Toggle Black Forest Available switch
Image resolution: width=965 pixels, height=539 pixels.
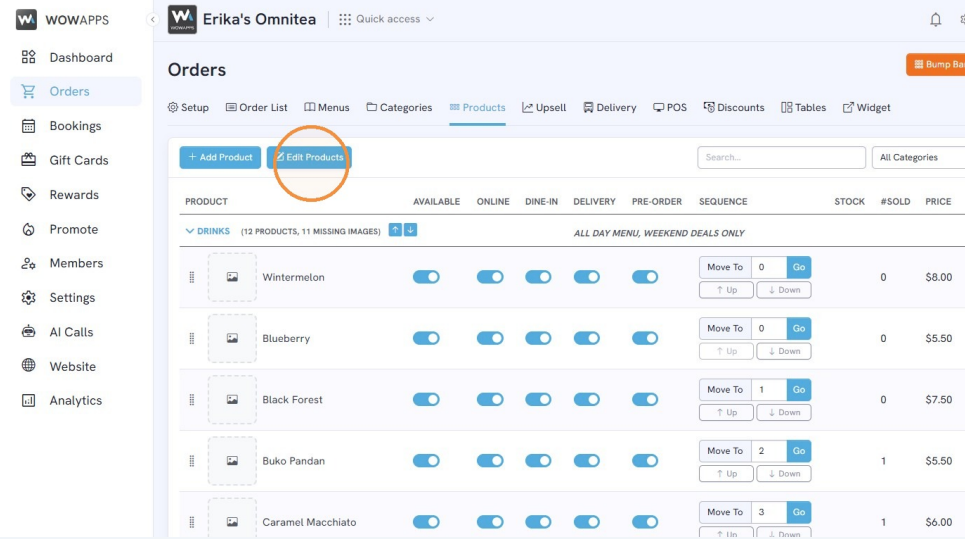(426, 399)
